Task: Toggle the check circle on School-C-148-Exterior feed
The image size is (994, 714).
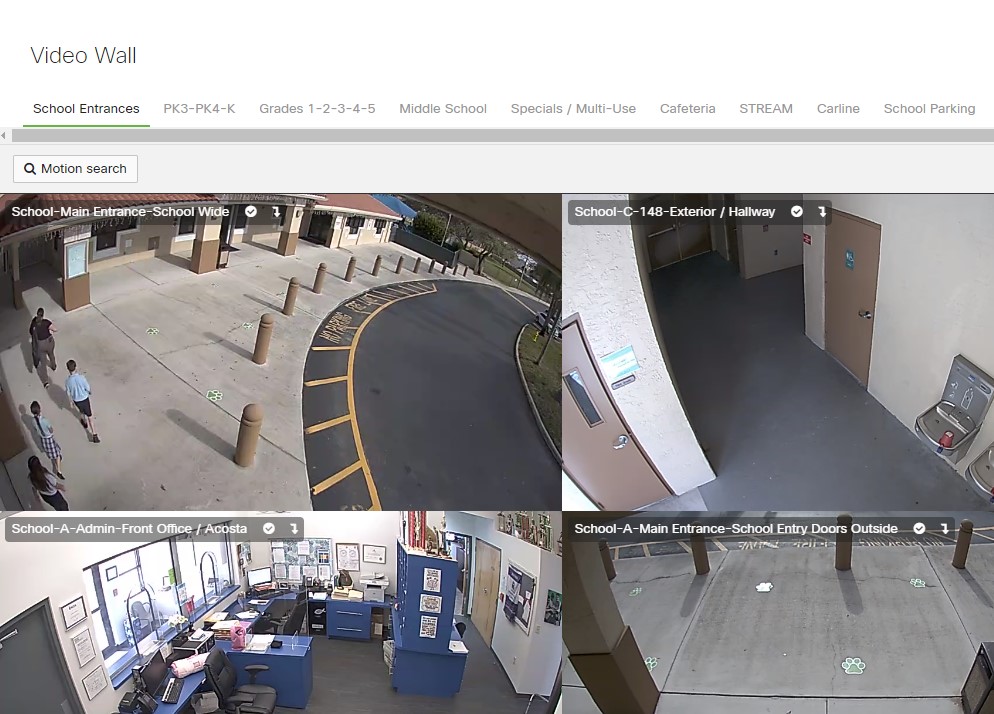Action: click(x=796, y=211)
